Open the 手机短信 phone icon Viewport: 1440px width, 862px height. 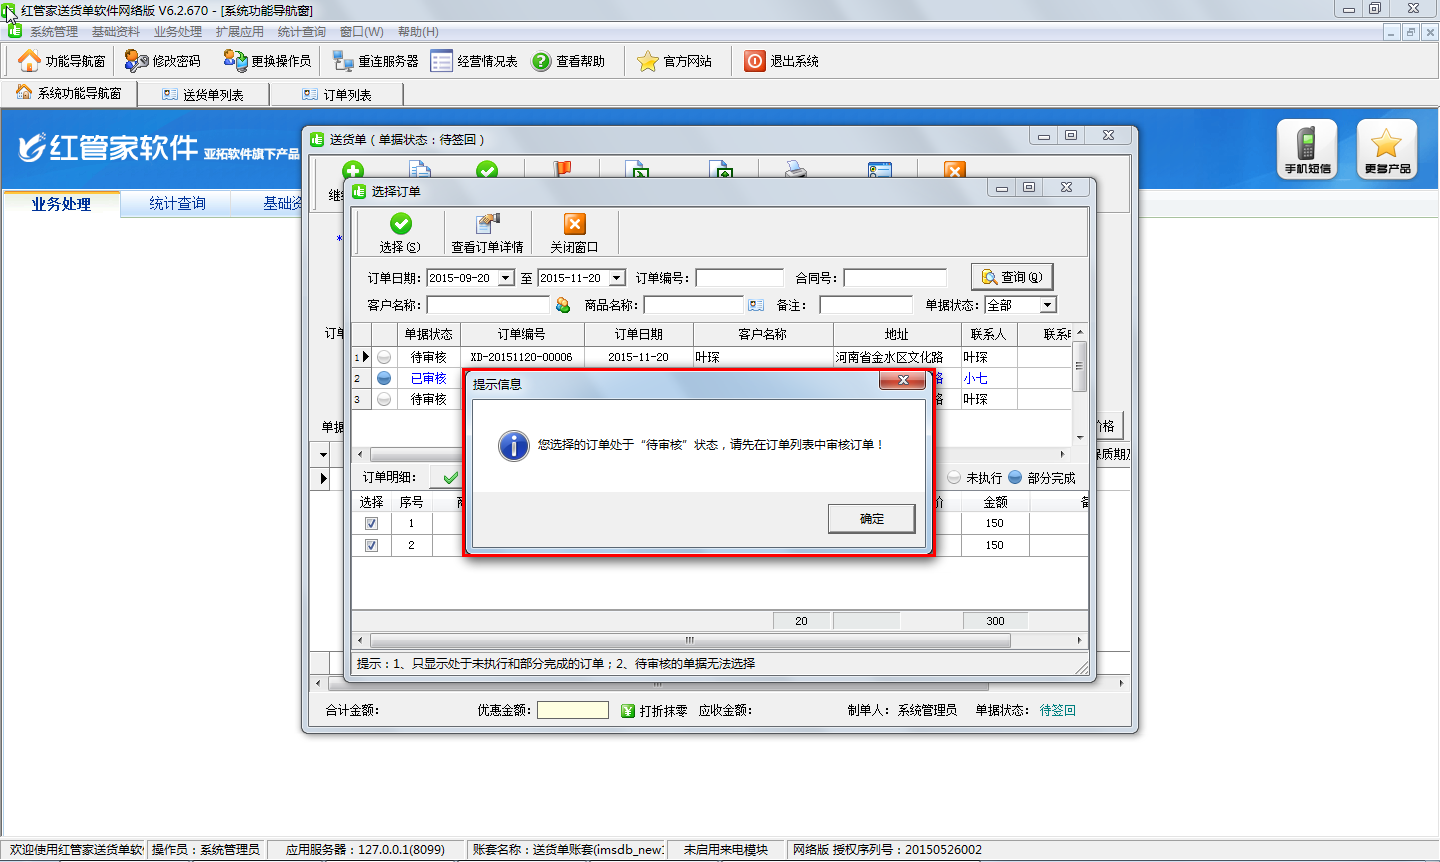(x=1306, y=149)
